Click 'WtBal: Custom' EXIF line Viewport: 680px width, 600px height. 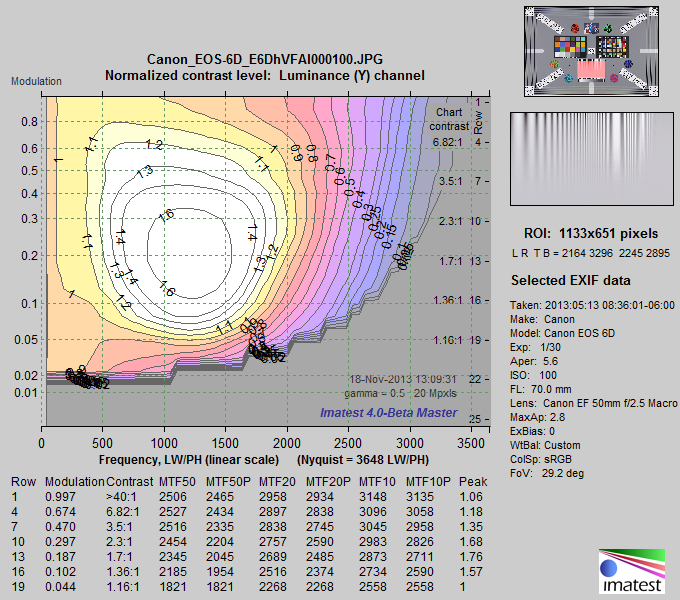(545, 445)
